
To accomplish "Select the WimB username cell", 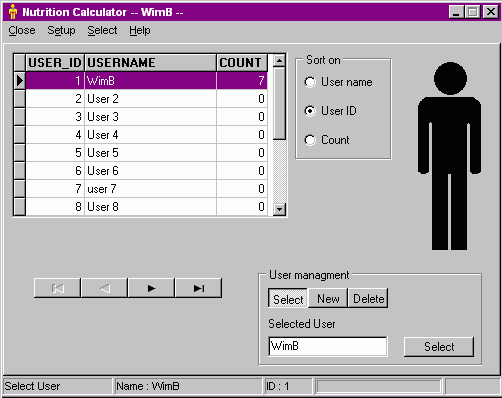I will [151, 81].
